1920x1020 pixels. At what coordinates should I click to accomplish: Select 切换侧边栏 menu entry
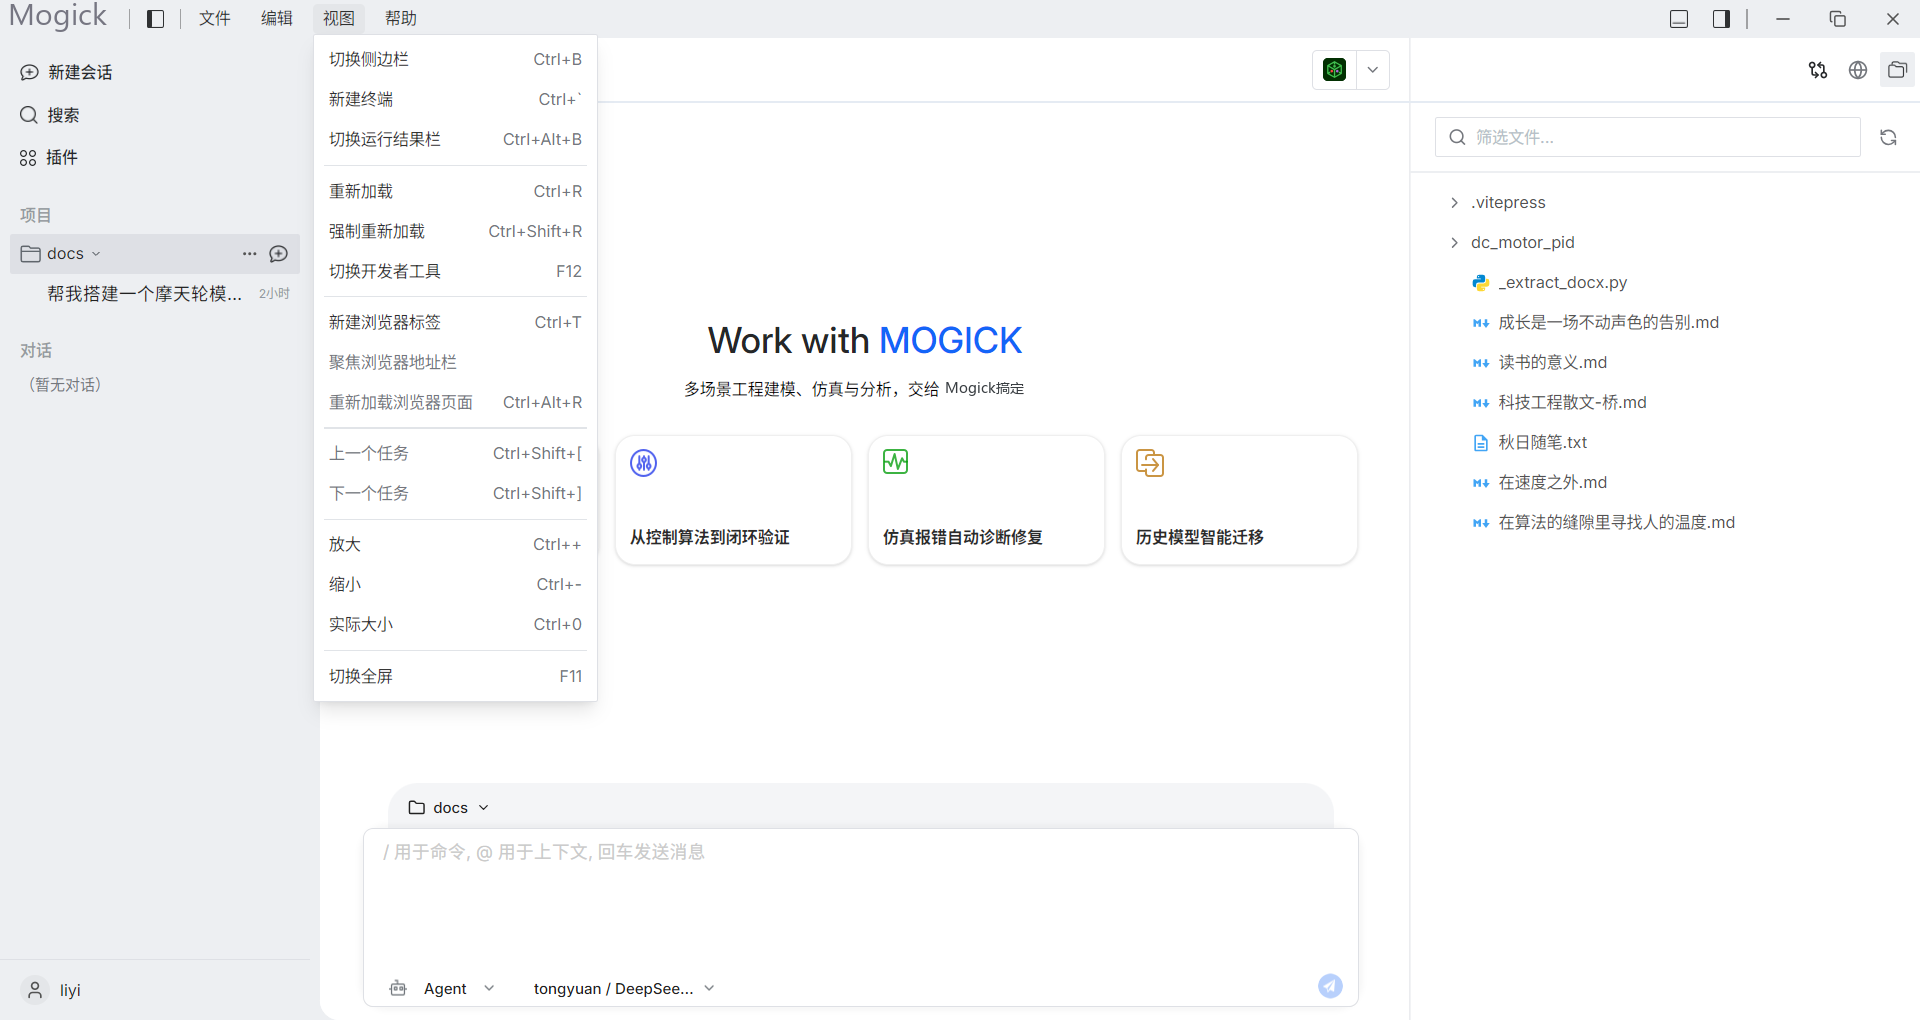455,59
